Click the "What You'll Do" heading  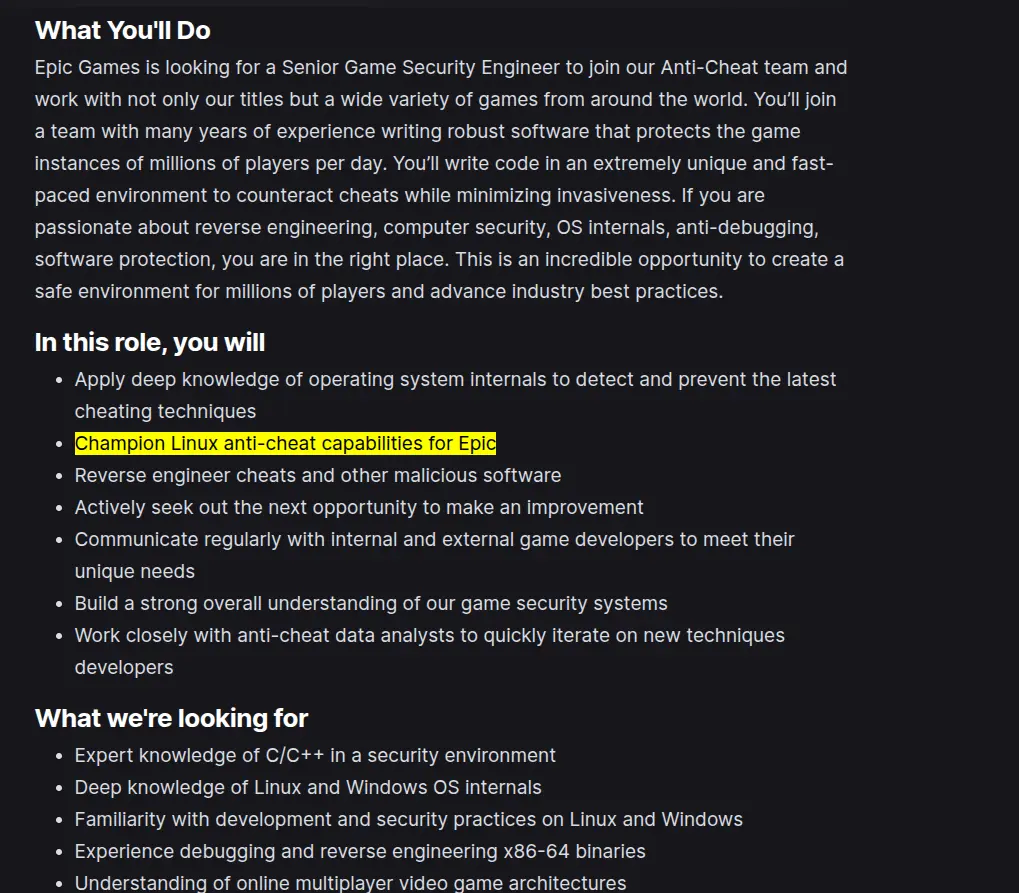click(122, 31)
